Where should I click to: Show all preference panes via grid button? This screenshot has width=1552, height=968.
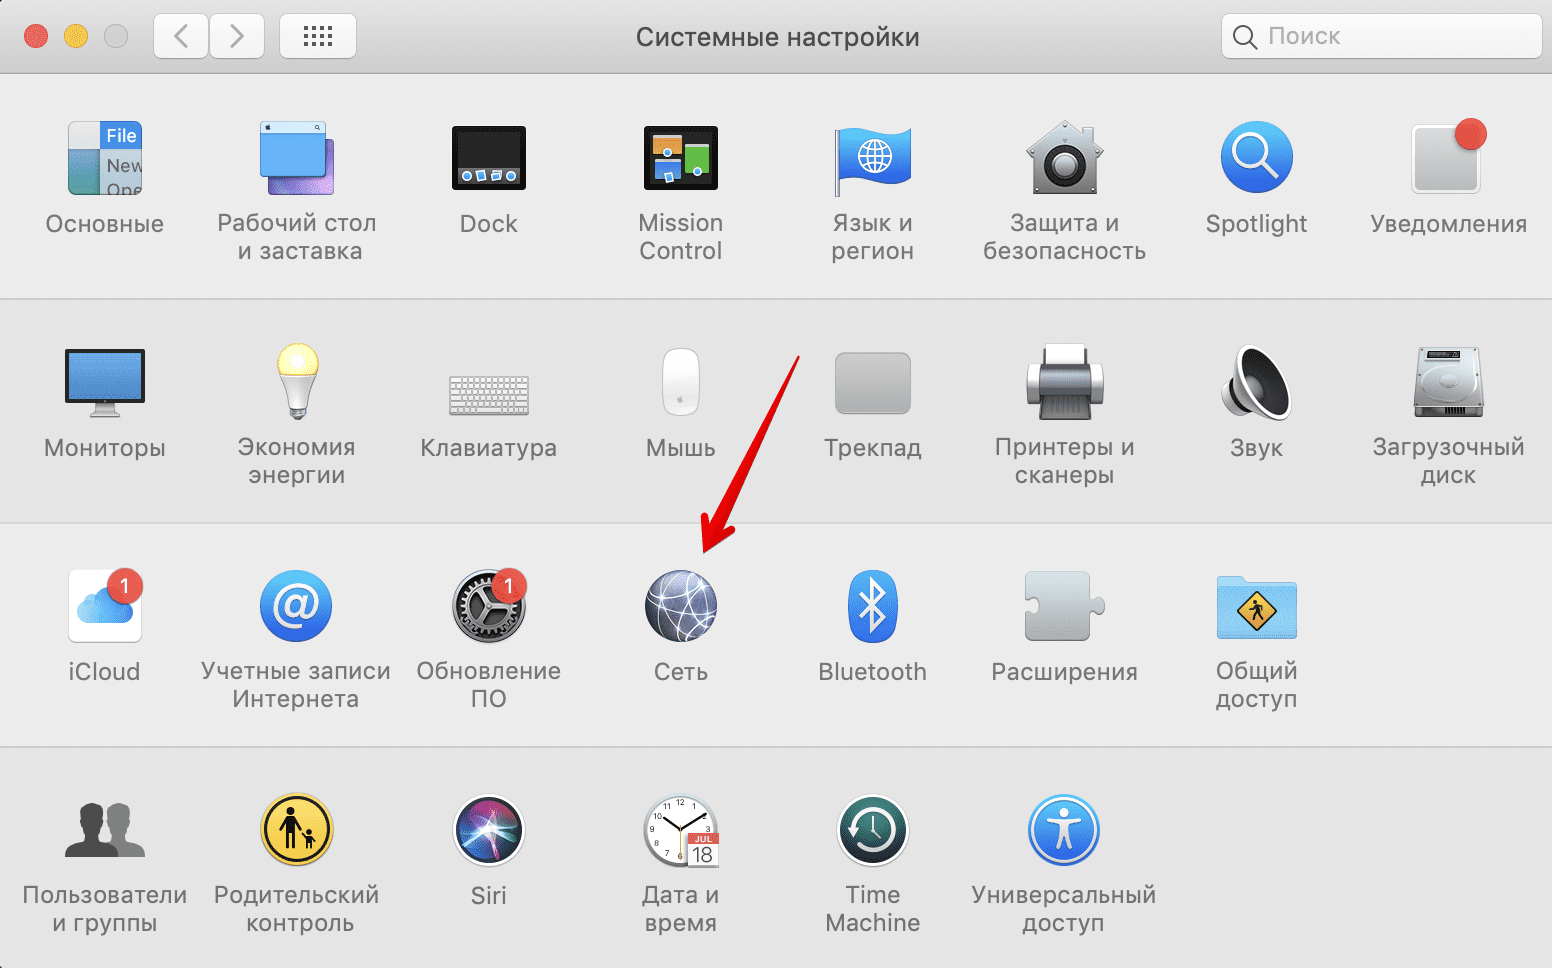pos(318,36)
